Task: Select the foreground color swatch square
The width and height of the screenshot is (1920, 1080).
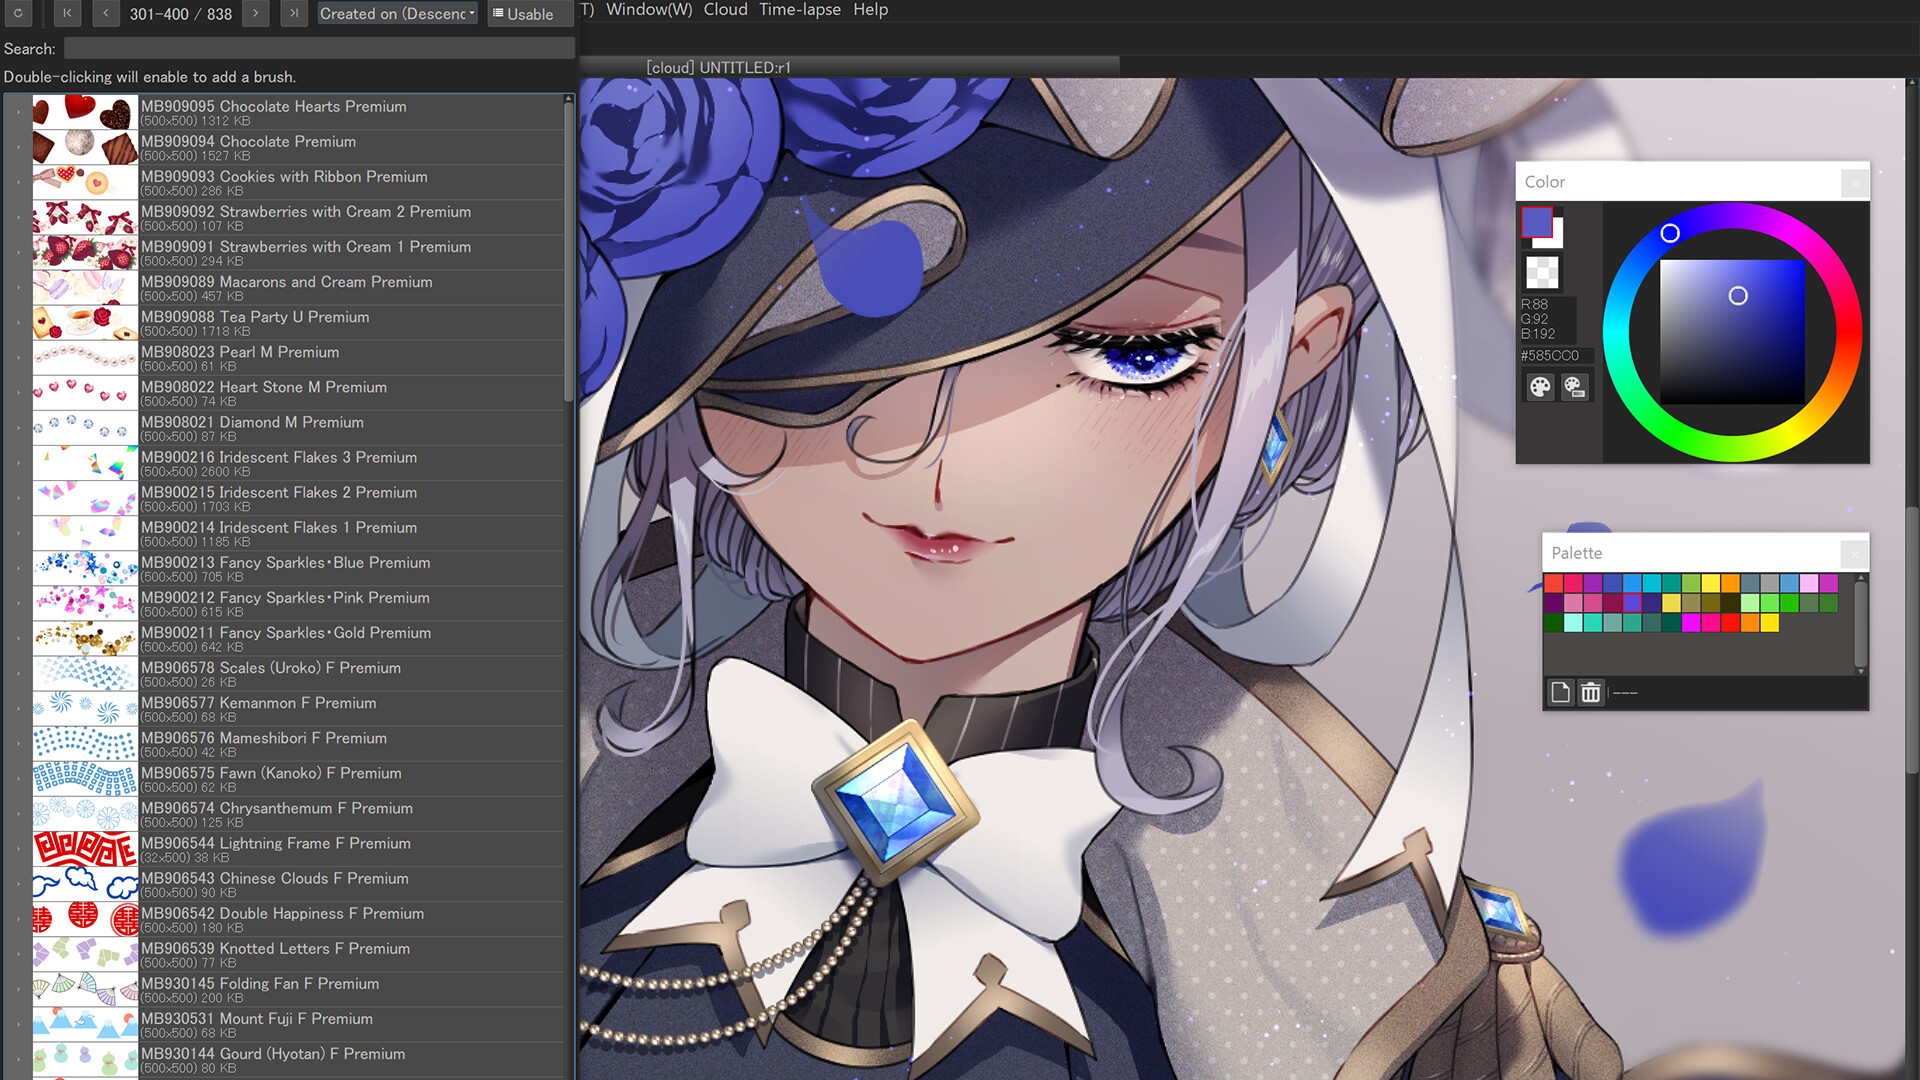Action: [1538, 222]
